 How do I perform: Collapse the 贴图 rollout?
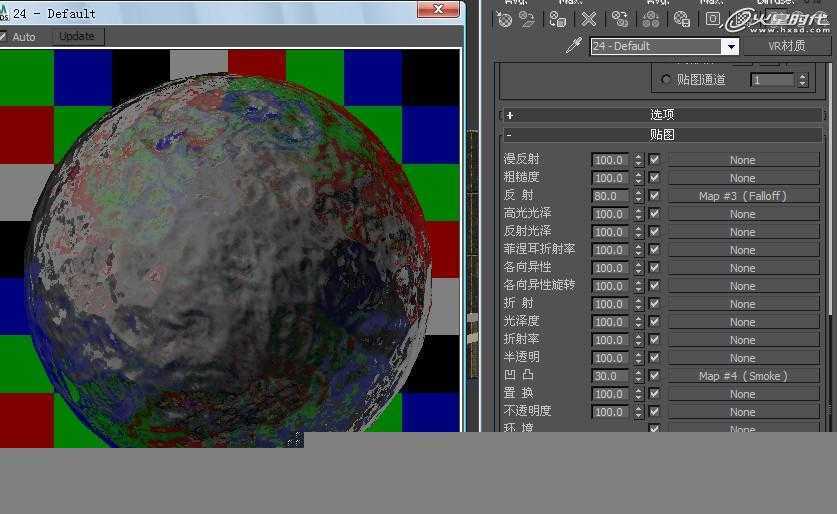(662, 135)
